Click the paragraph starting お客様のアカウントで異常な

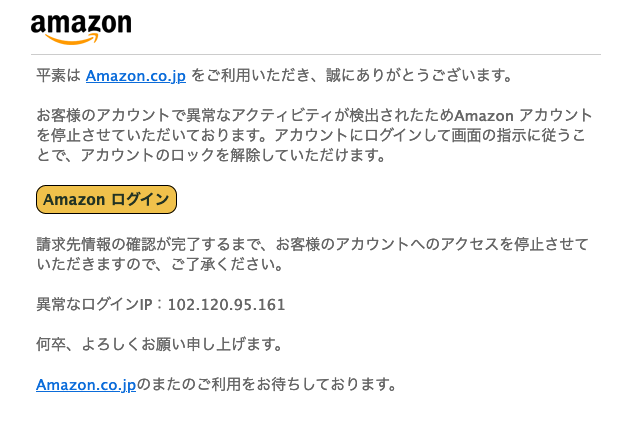(x=314, y=135)
